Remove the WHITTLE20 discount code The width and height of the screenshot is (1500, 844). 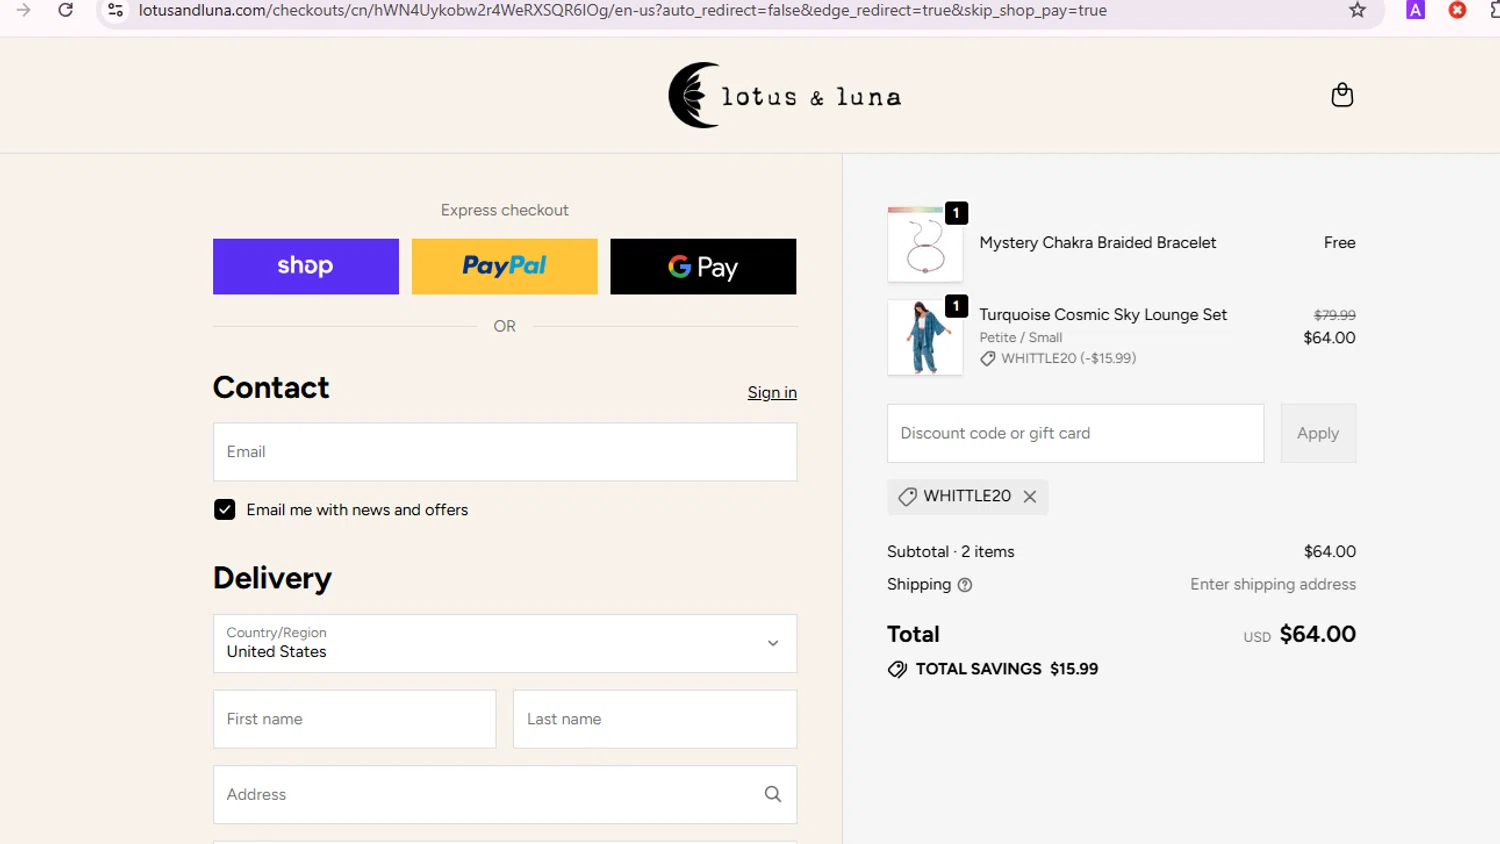click(x=1030, y=496)
